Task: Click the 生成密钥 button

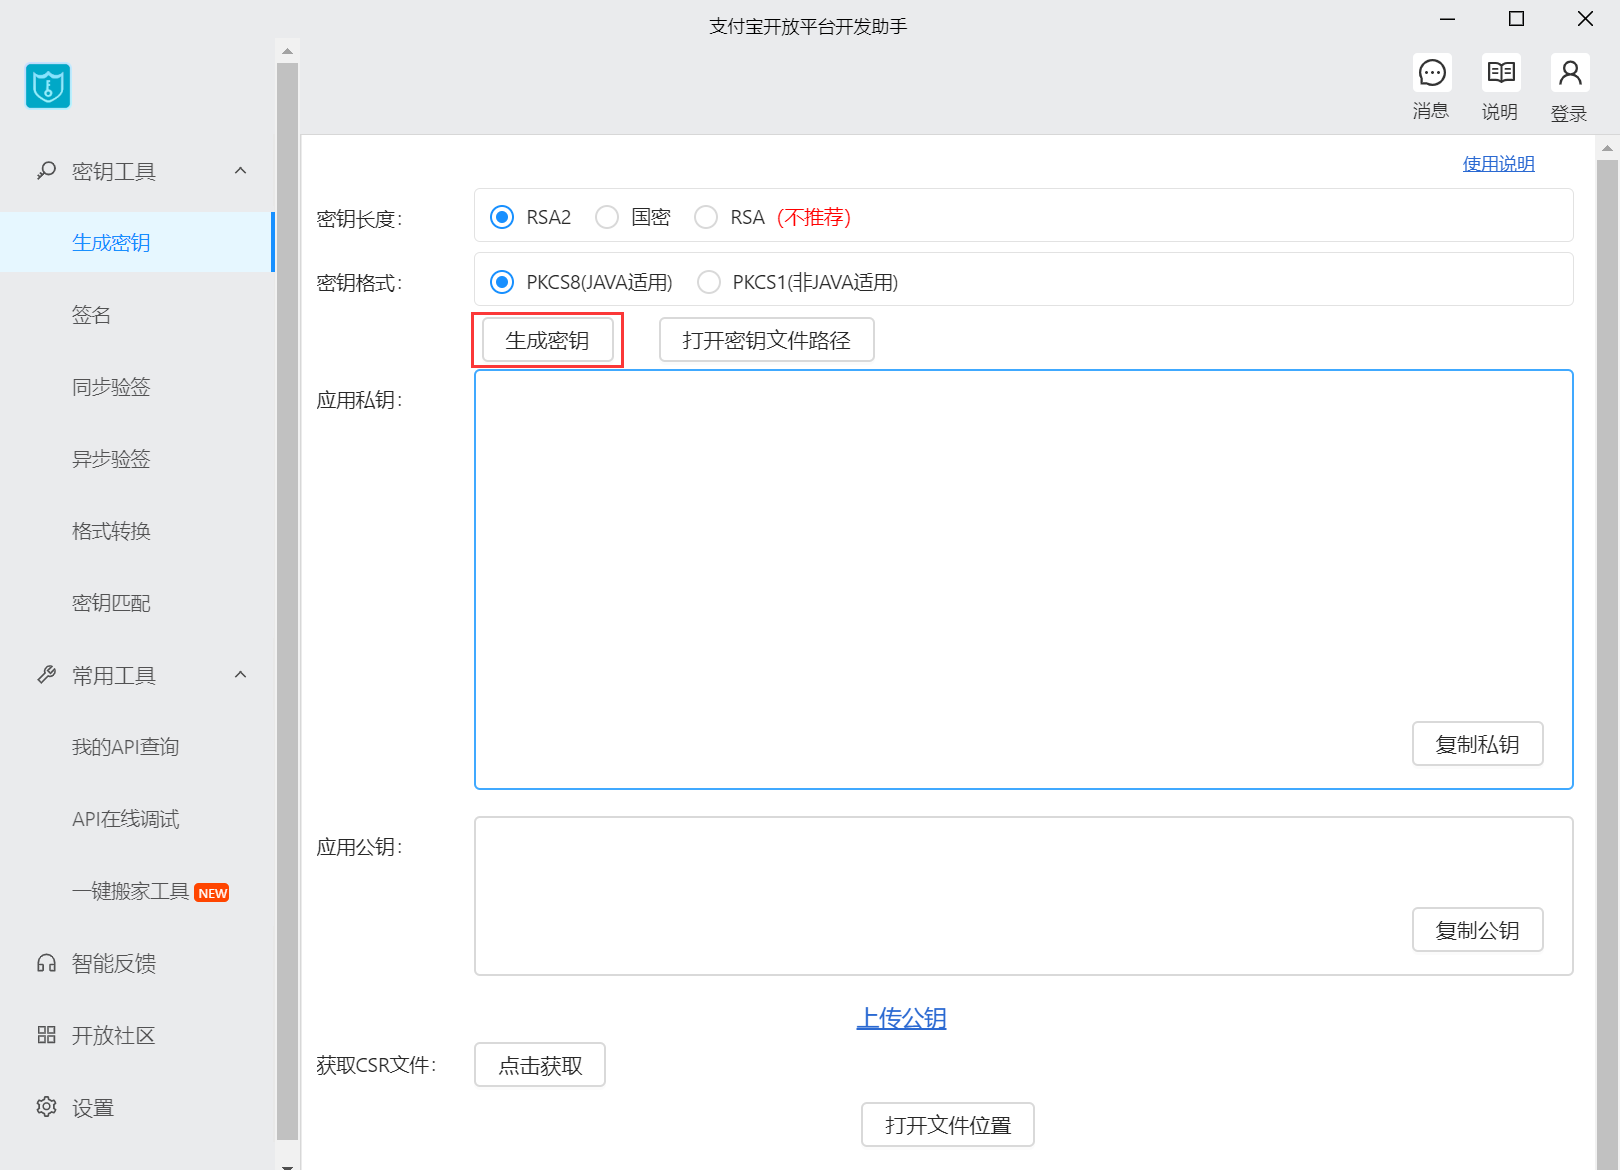Action: pos(547,340)
